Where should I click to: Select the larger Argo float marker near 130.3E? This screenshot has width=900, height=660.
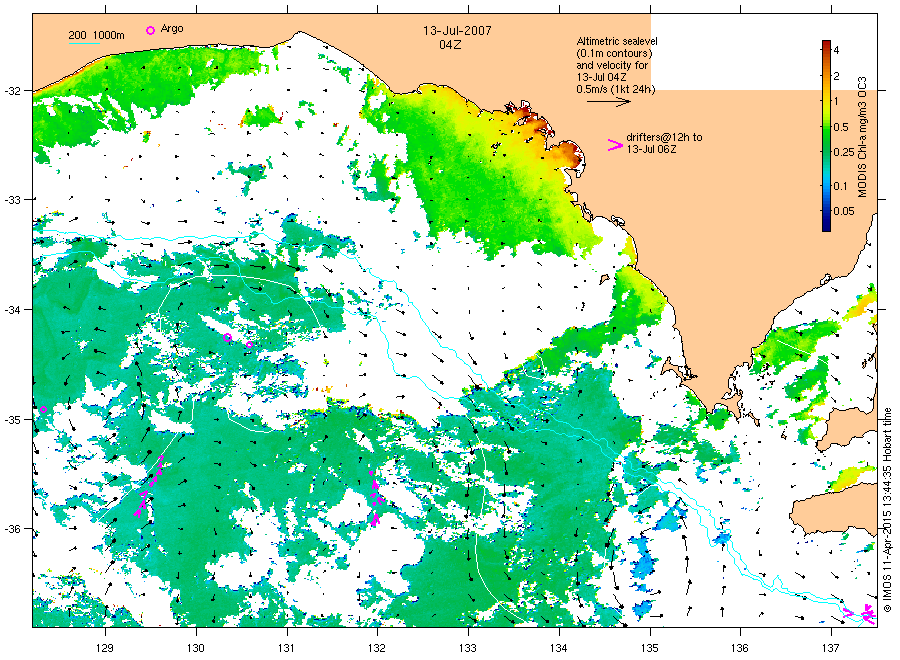[x=227, y=337]
